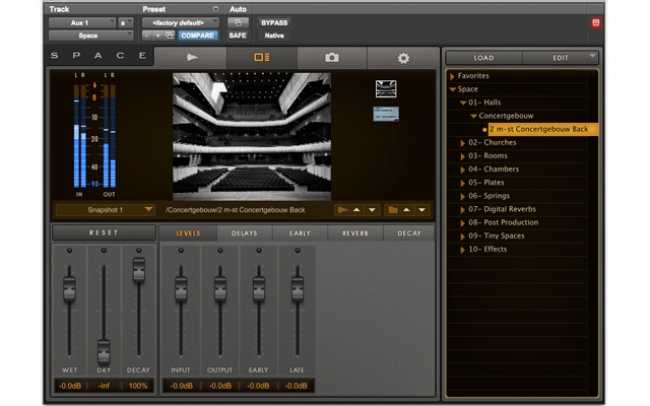The height and width of the screenshot is (406, 650).
Task: Expand the Favorites folder
Action: 452,76
